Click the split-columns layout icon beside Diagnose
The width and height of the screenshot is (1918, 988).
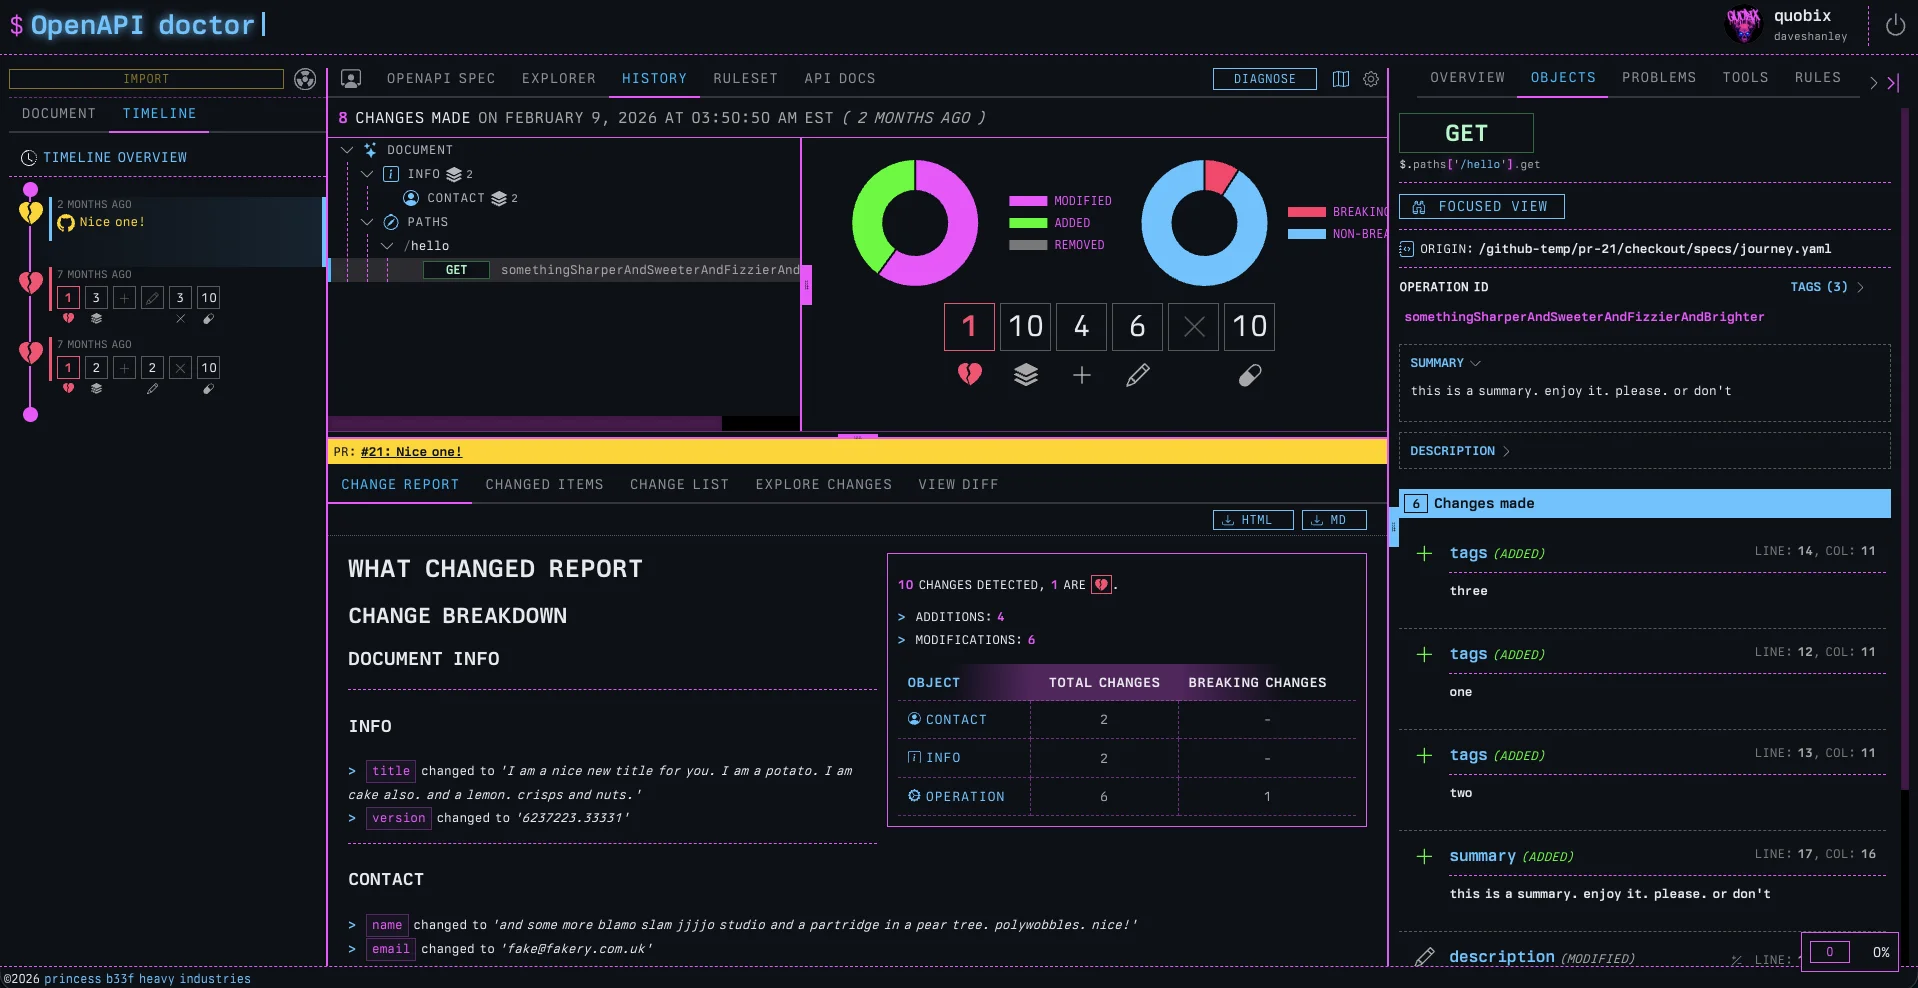pyautogui.click(x=1341, y=79)
